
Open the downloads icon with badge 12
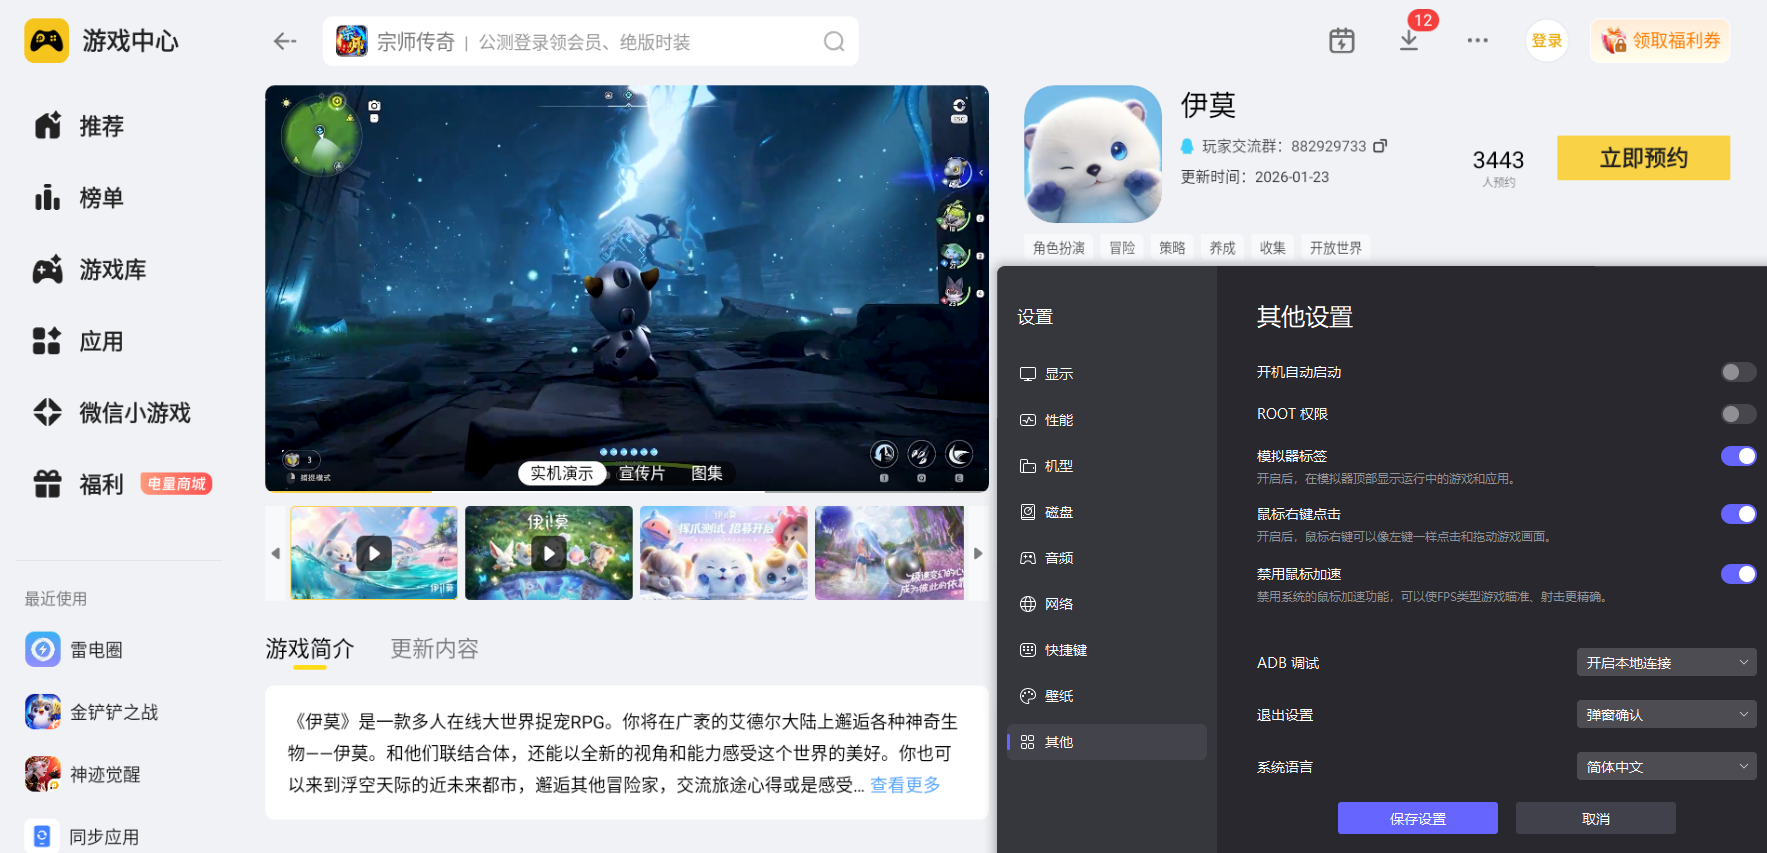pyautogui.click(x=1409, y=41)
